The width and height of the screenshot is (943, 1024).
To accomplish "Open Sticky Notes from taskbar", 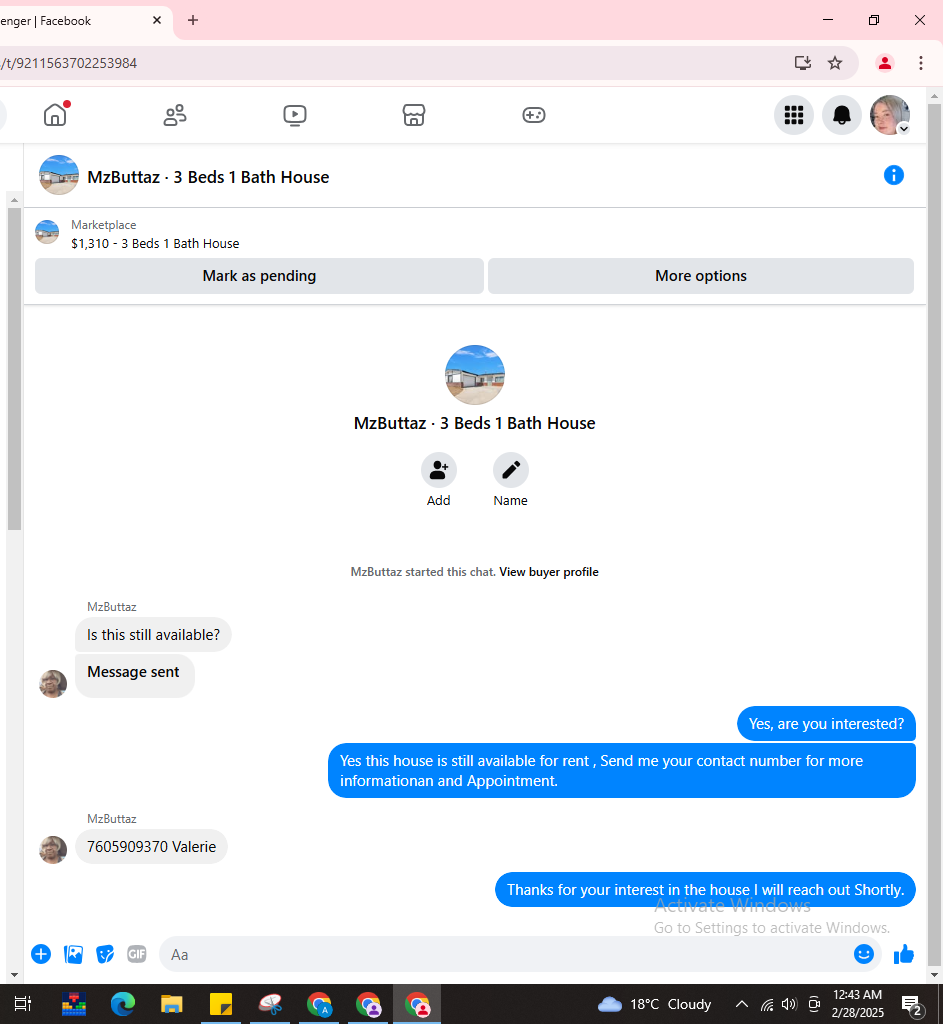I will tap(221, 1004).
